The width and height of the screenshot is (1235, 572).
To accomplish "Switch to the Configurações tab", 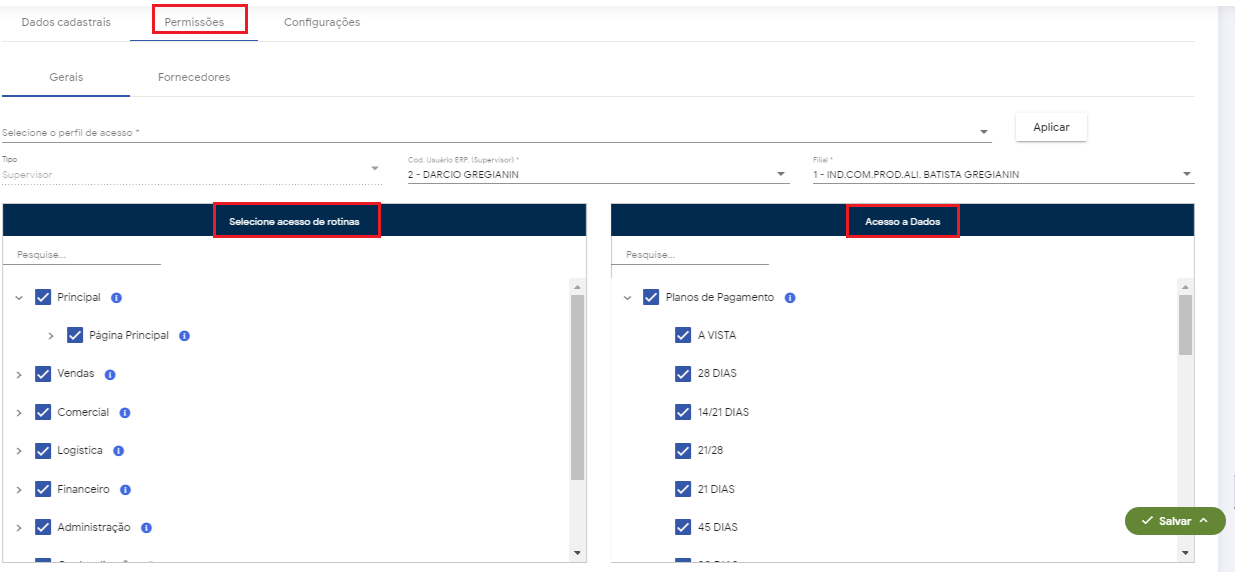I will coord(322,22).
